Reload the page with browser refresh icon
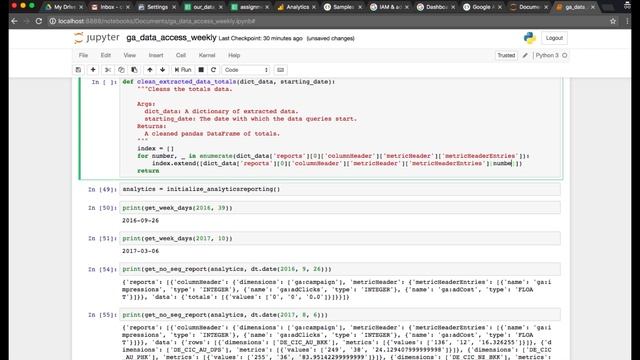This screenshot has width=640, height=360. [x=39, y=21]
